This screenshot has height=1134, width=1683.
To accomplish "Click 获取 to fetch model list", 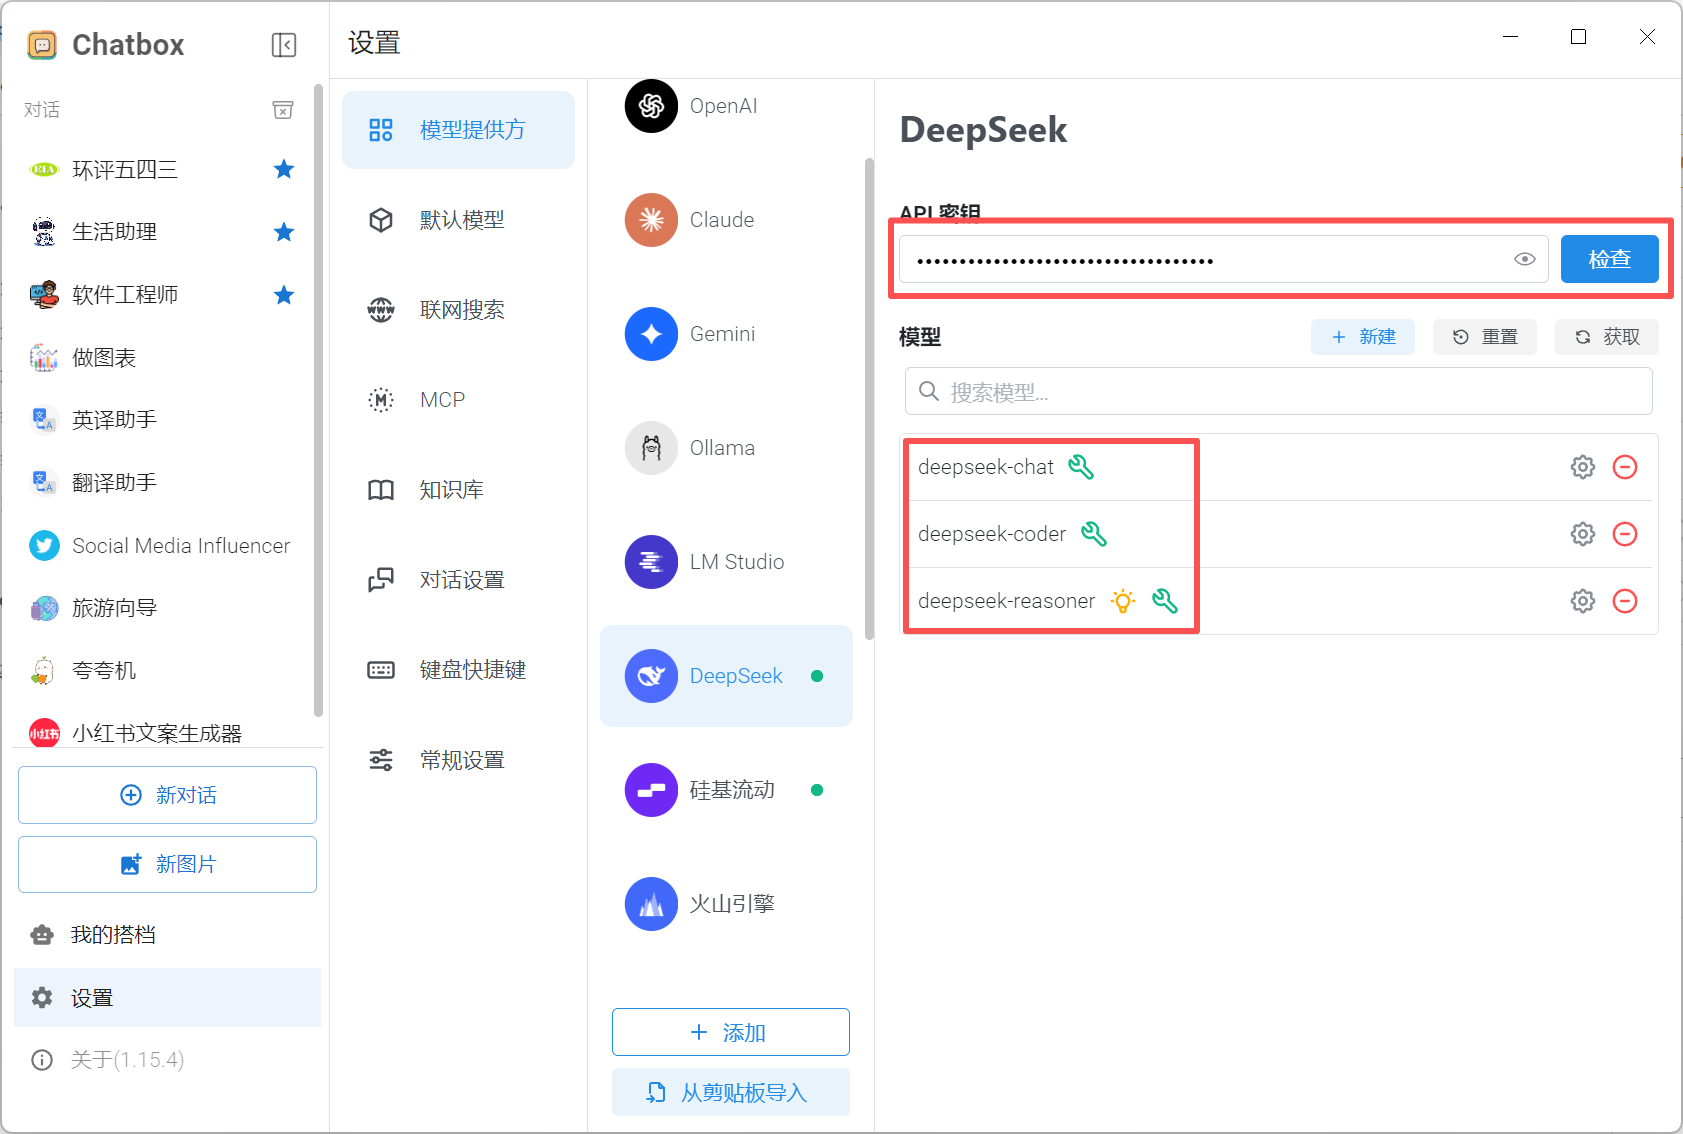I will (x=1606, y=337).
